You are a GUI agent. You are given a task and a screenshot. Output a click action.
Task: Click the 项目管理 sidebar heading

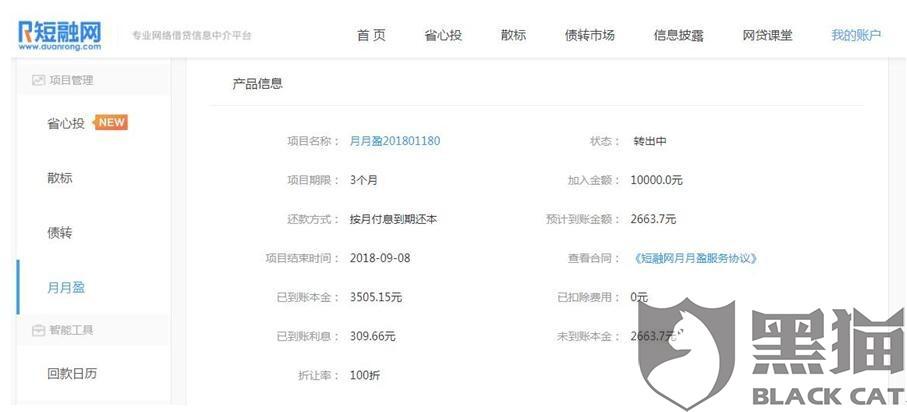coord(71,80)
